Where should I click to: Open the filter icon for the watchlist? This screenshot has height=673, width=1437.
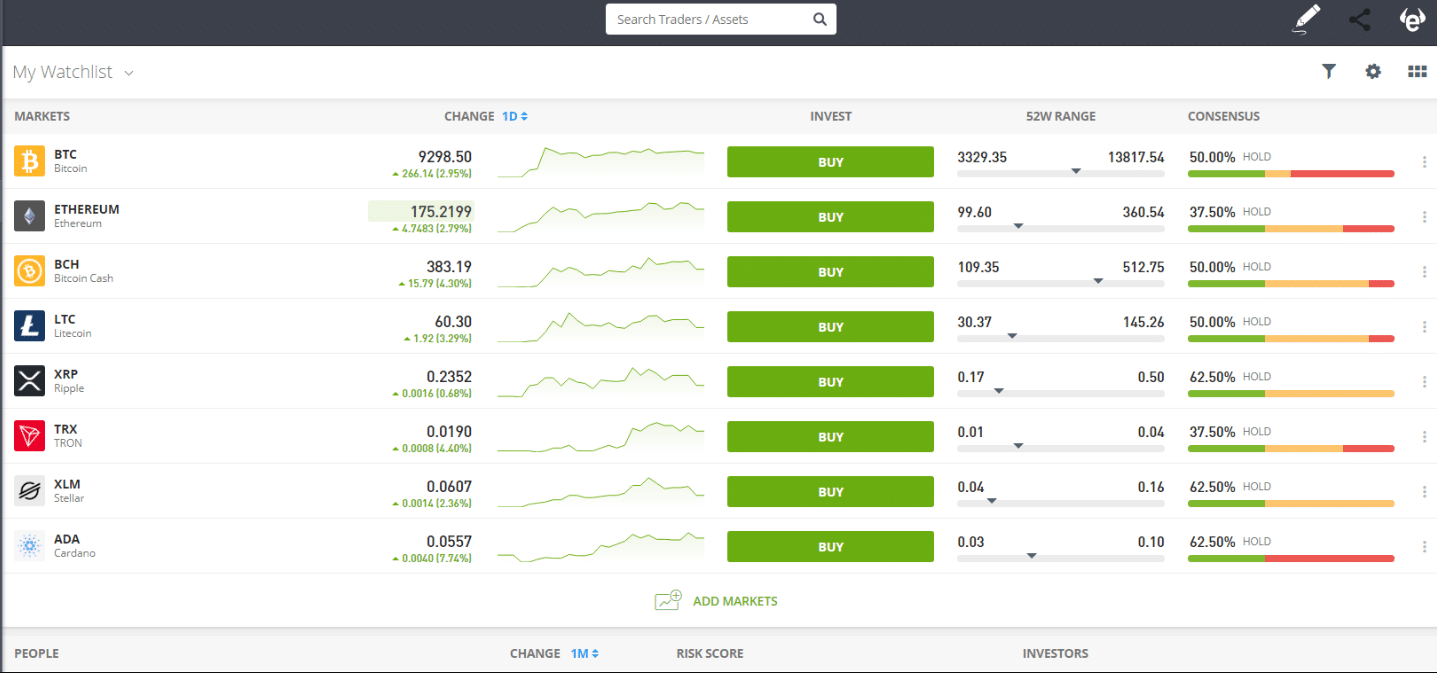[x=1328, y=71]
